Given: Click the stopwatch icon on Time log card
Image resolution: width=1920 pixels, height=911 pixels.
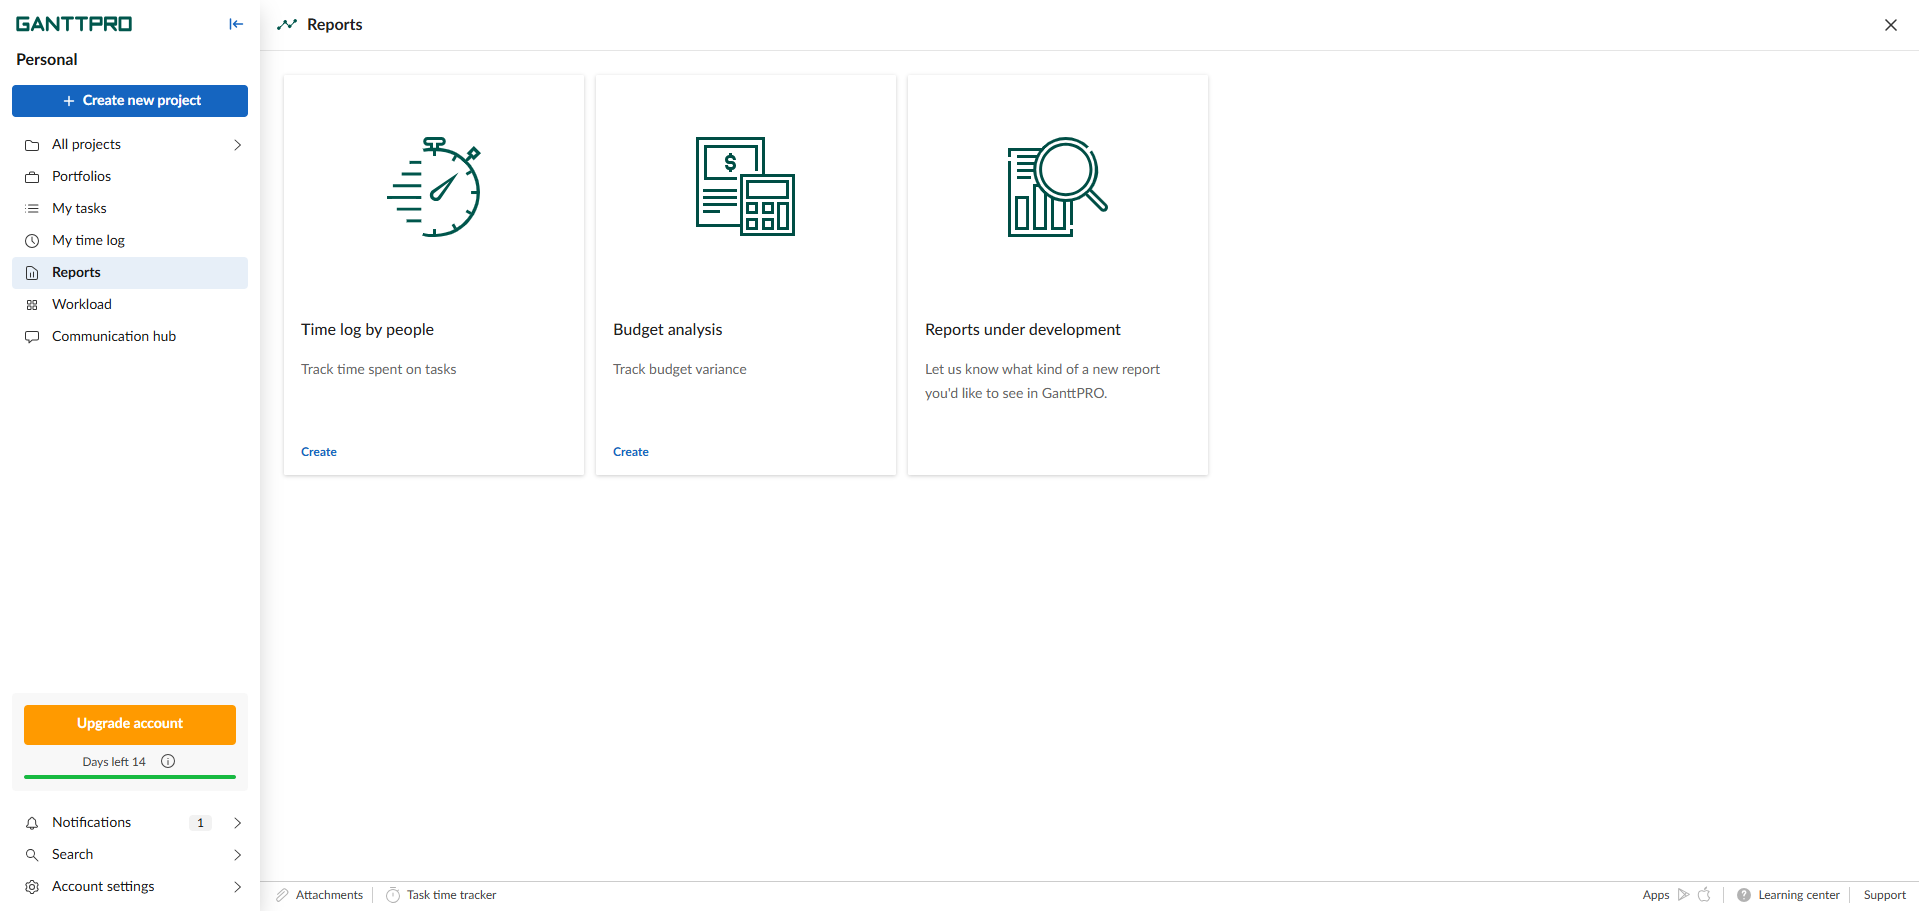Looking at the screenshot, I should (x=435, y=187).
